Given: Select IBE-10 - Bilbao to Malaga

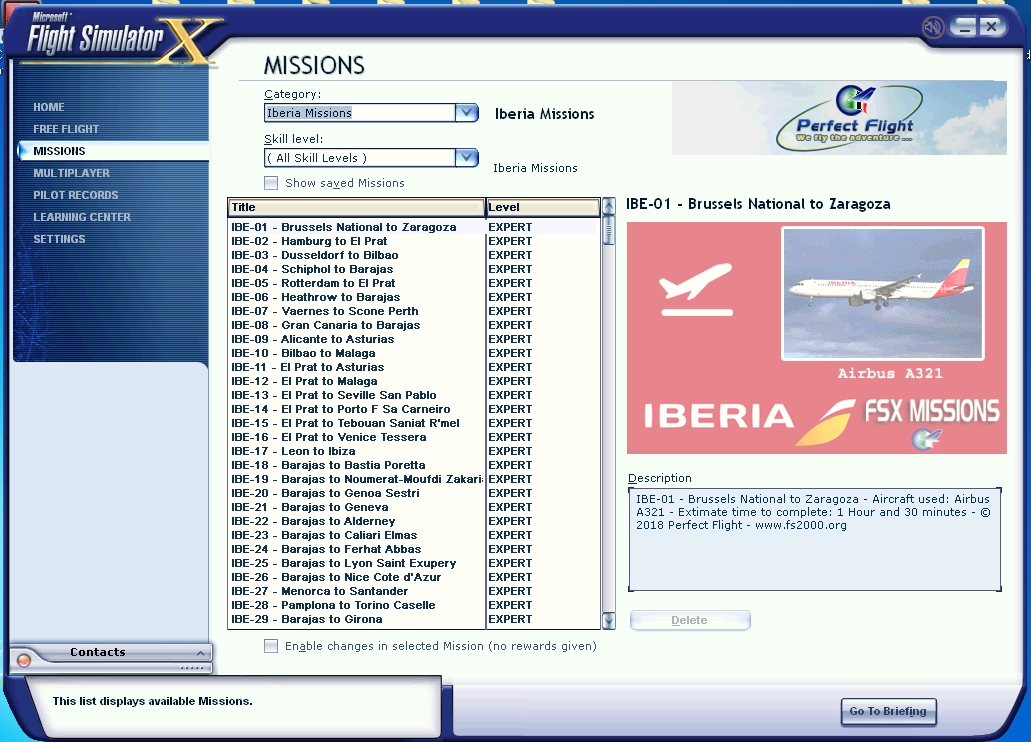Looking at the screenshot, I should point(414,353).
